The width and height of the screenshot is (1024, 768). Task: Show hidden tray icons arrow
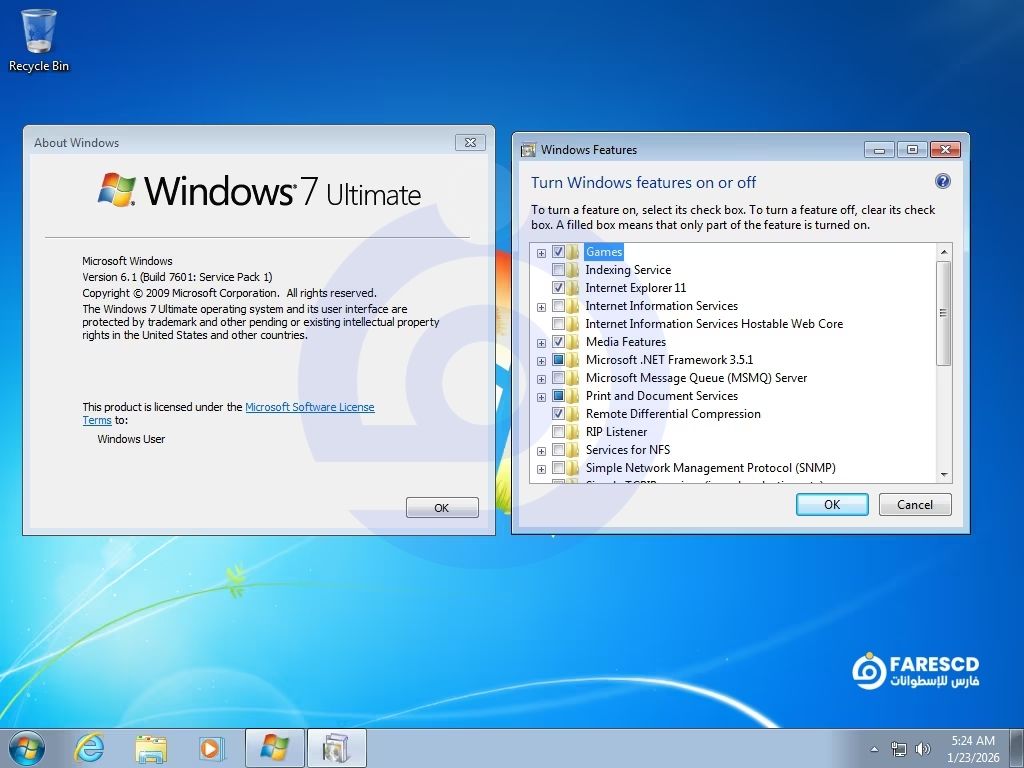[874, 749]
